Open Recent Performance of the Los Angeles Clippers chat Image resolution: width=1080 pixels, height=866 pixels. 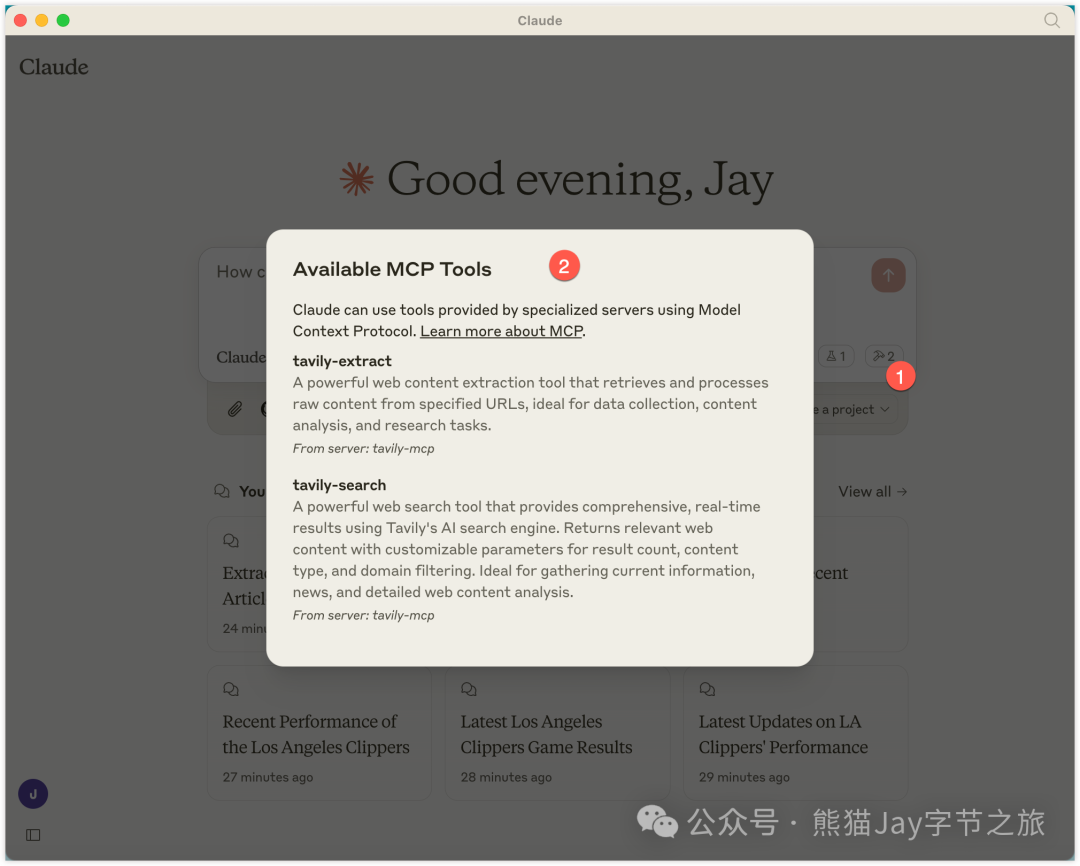coord(319,733)
